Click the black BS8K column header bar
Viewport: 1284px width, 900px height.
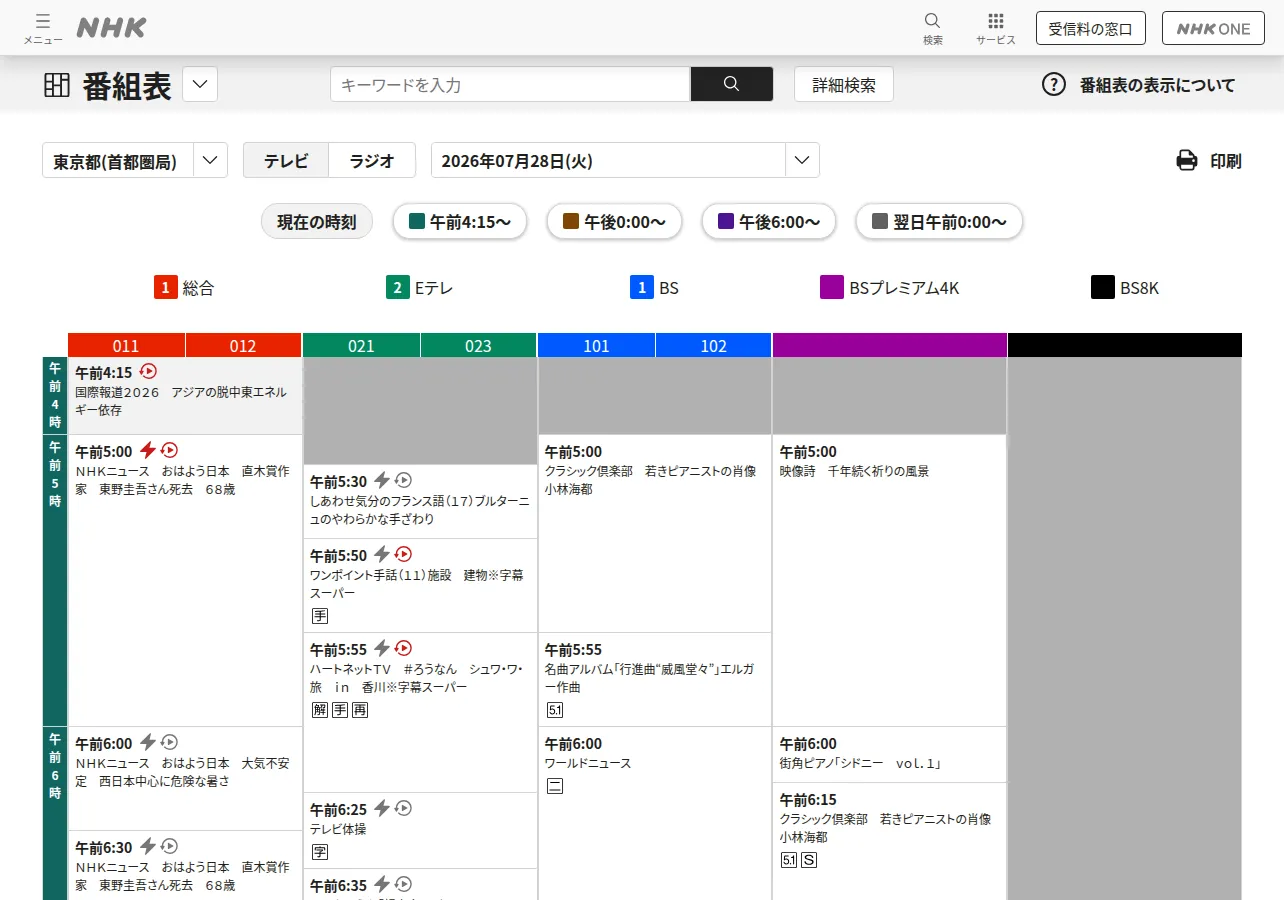point(1125,345)
